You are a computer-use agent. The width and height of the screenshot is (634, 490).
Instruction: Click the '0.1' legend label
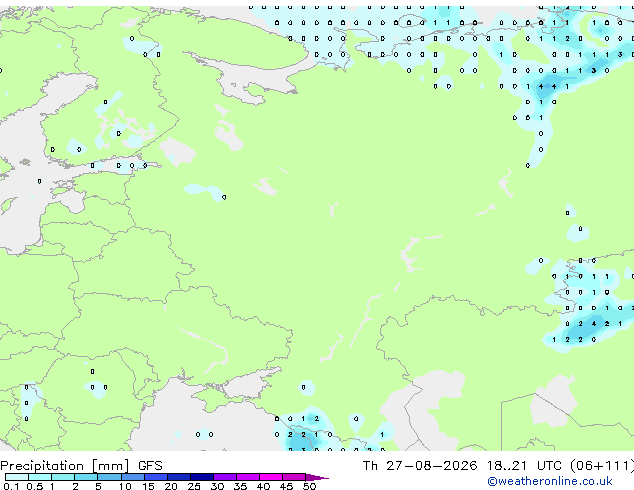click(x=11, y=486)
